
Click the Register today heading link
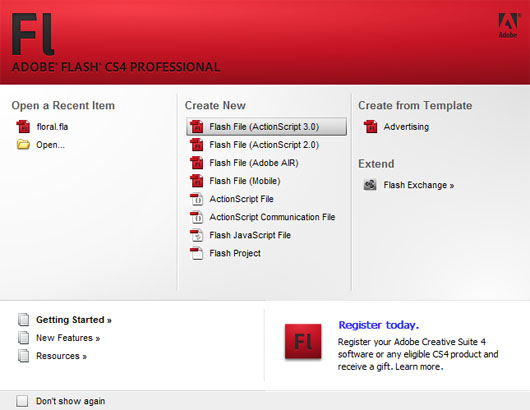tap(379, 325)
